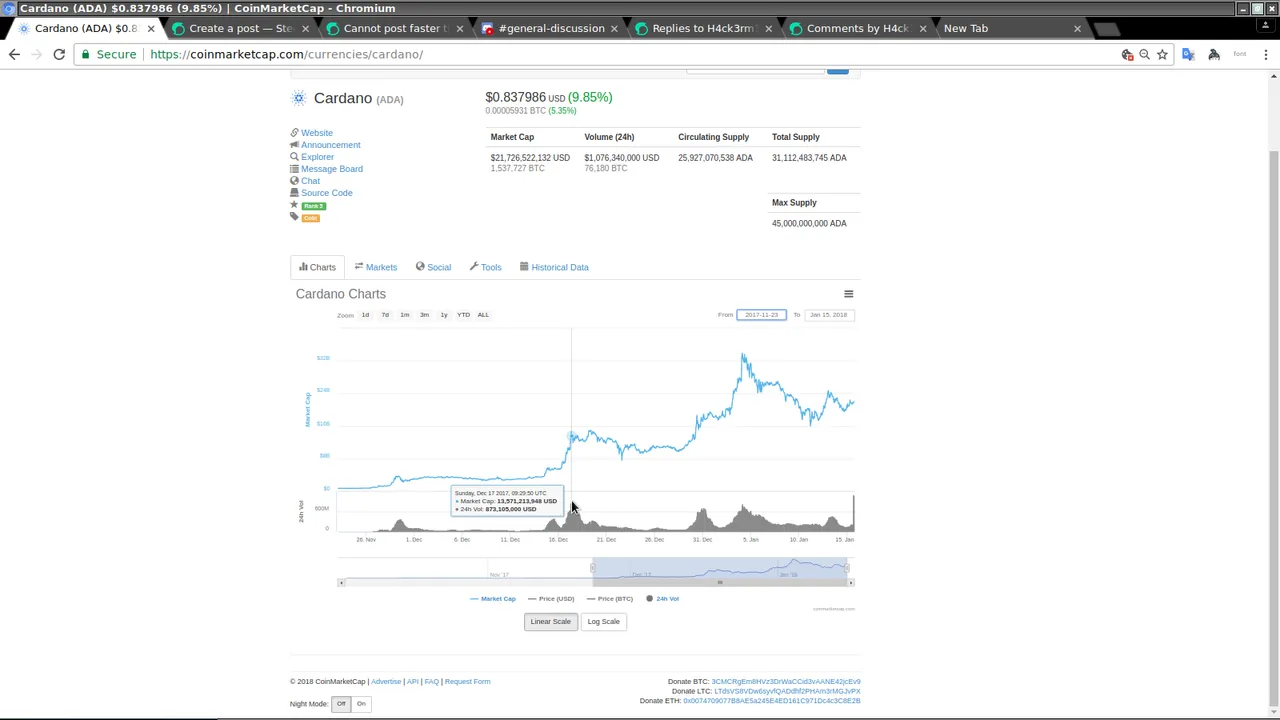Open the Request Form footer link

pos(468,682)
